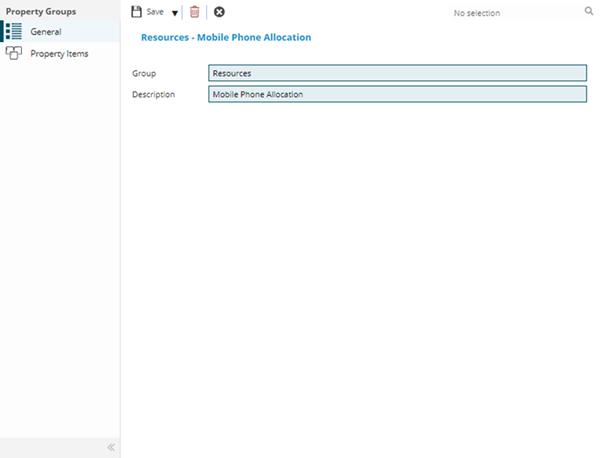Screen dimensions: 600x458
Task: Click the No selection search box
Action: pyautogui.click(x=517, y=13)
